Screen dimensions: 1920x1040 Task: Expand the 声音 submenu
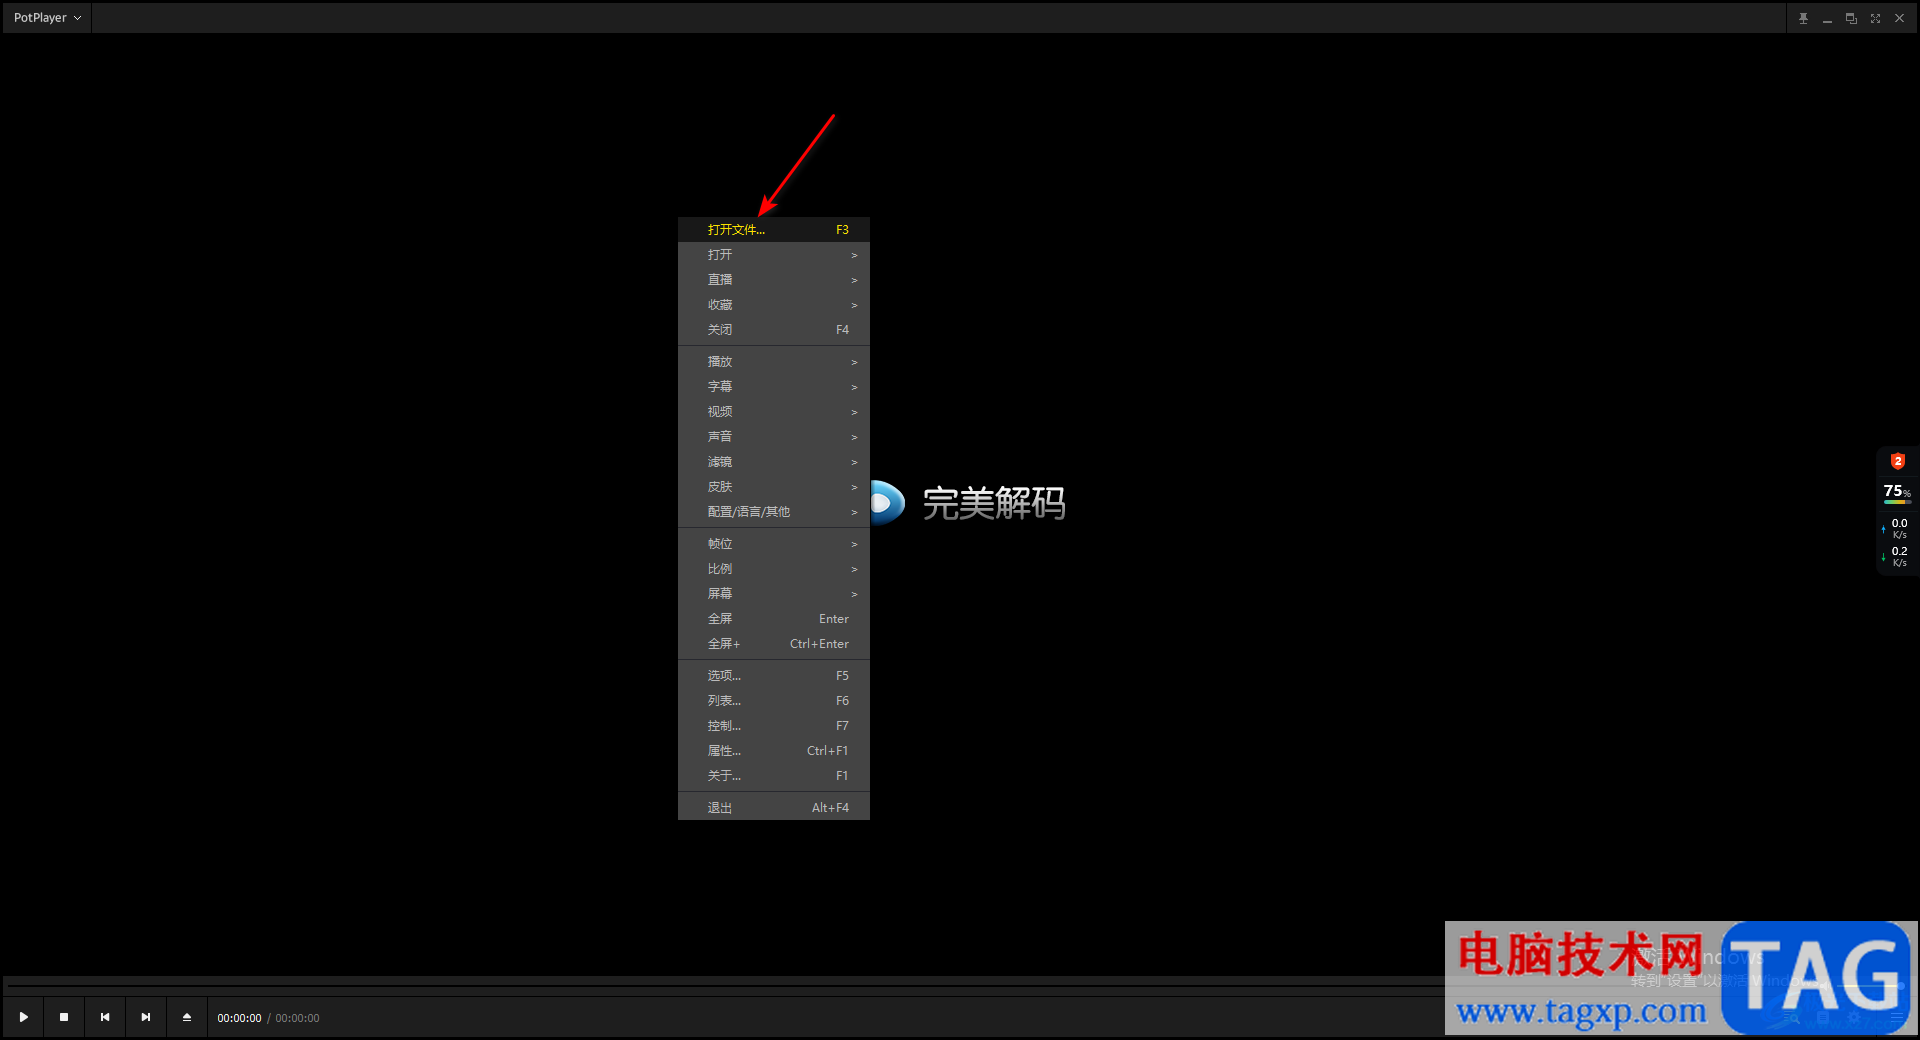click(x=774, y=437)
